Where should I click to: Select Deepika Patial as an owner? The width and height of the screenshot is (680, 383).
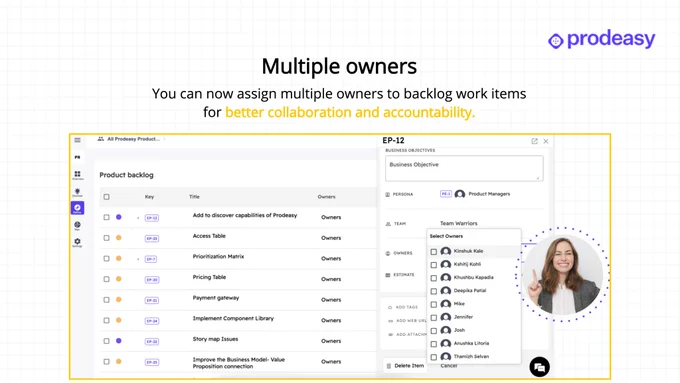[434, 291]
